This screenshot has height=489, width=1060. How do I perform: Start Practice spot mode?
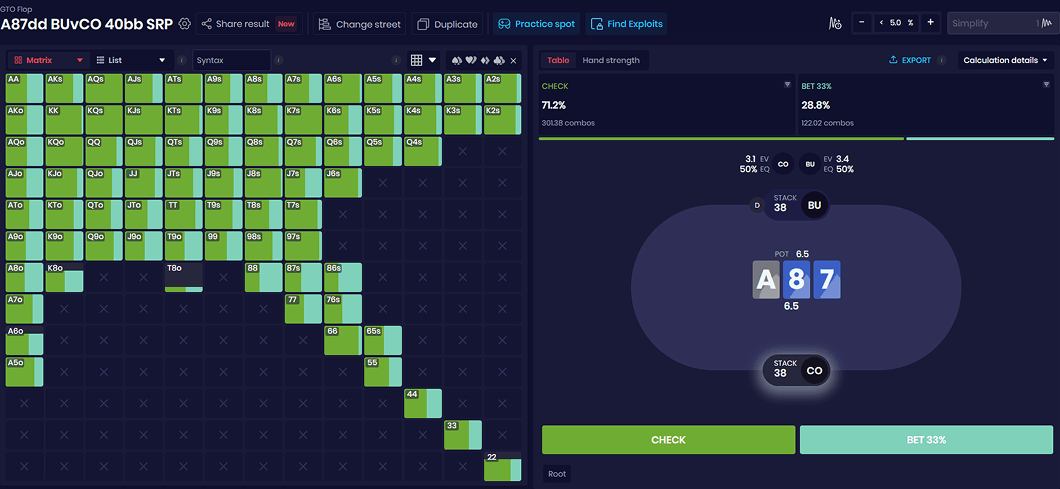point(536,23)
